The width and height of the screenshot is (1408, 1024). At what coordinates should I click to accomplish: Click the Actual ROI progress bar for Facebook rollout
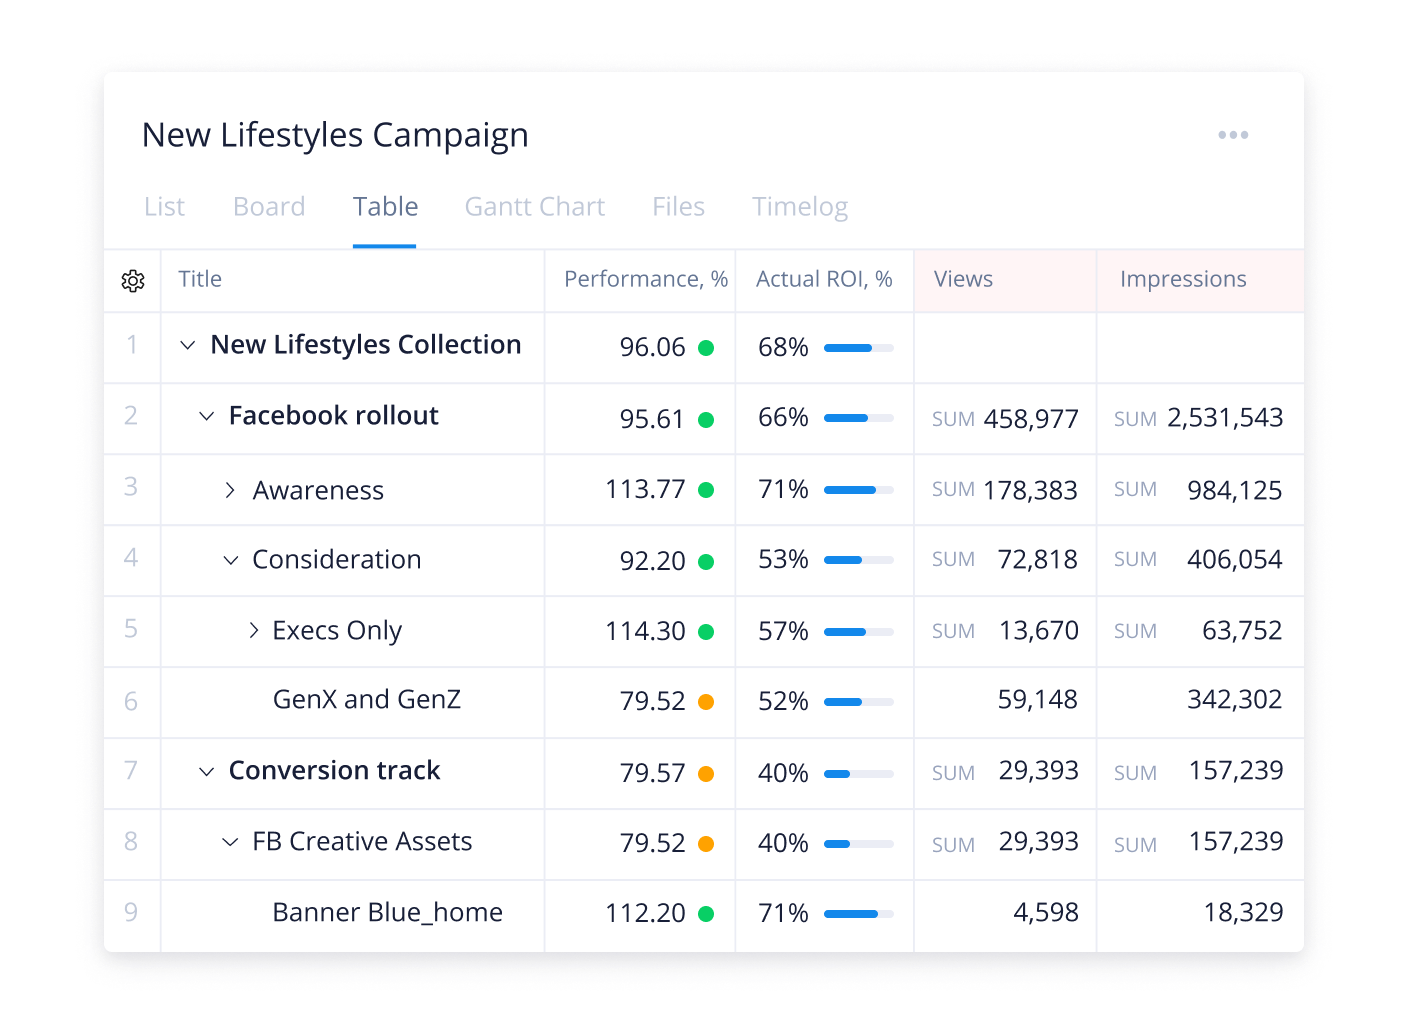857,419
